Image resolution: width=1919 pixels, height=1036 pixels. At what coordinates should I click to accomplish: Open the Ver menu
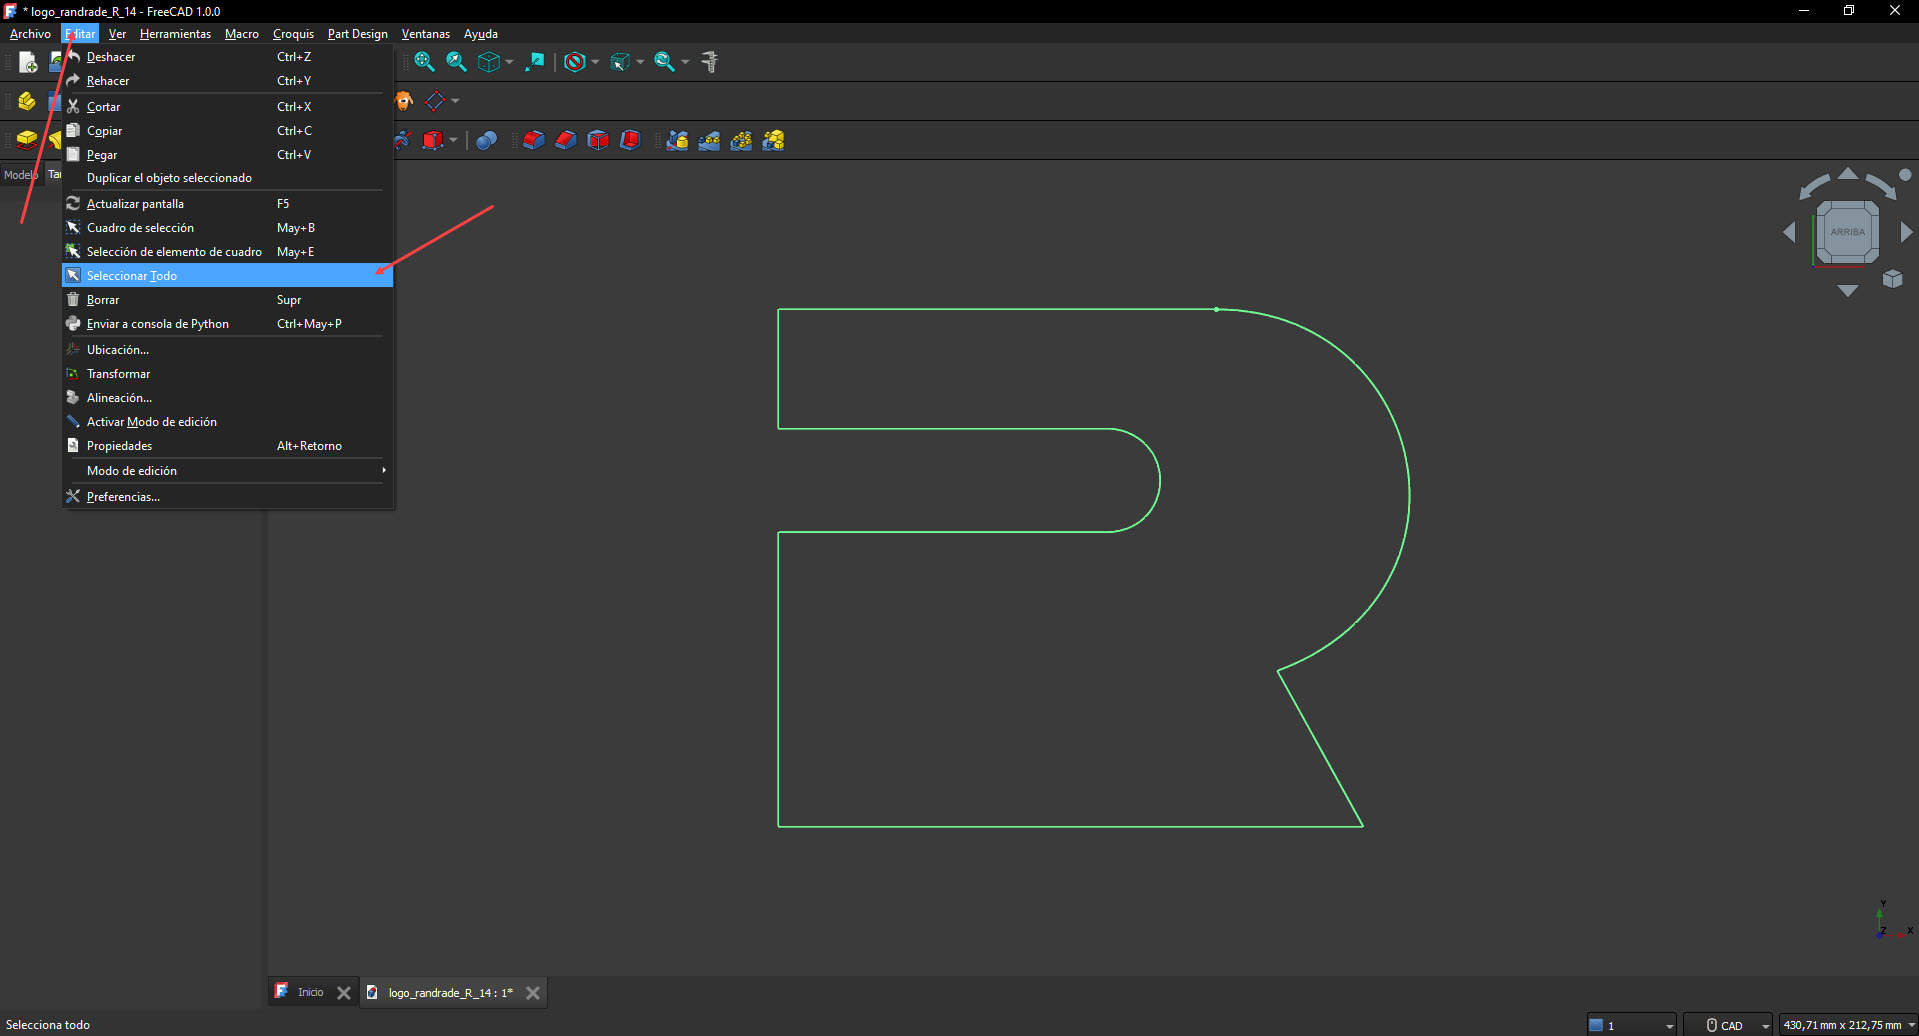click(117, 34)
